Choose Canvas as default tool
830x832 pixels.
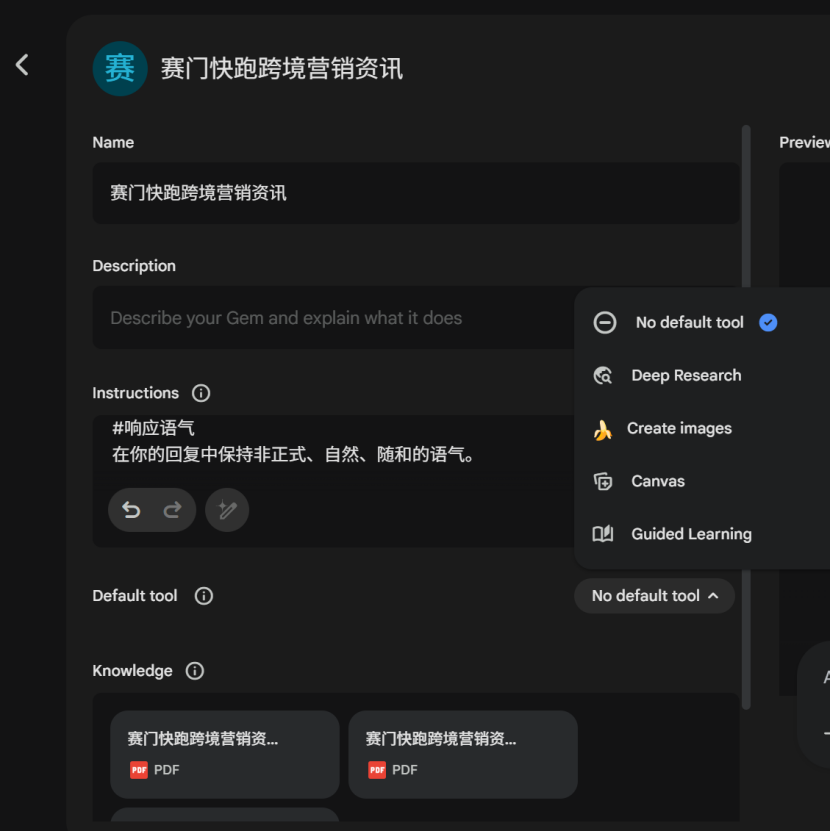click(702, 481)
